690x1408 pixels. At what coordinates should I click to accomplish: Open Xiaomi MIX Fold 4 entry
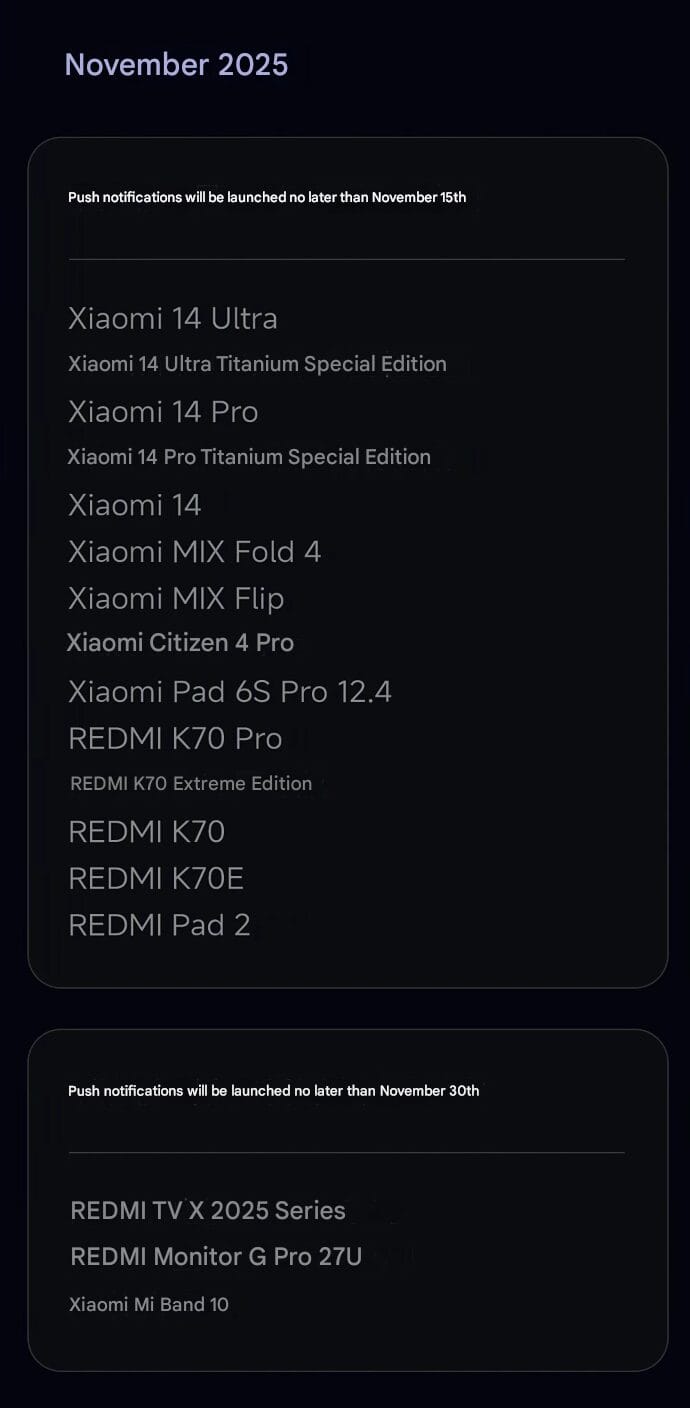point(194,552)
